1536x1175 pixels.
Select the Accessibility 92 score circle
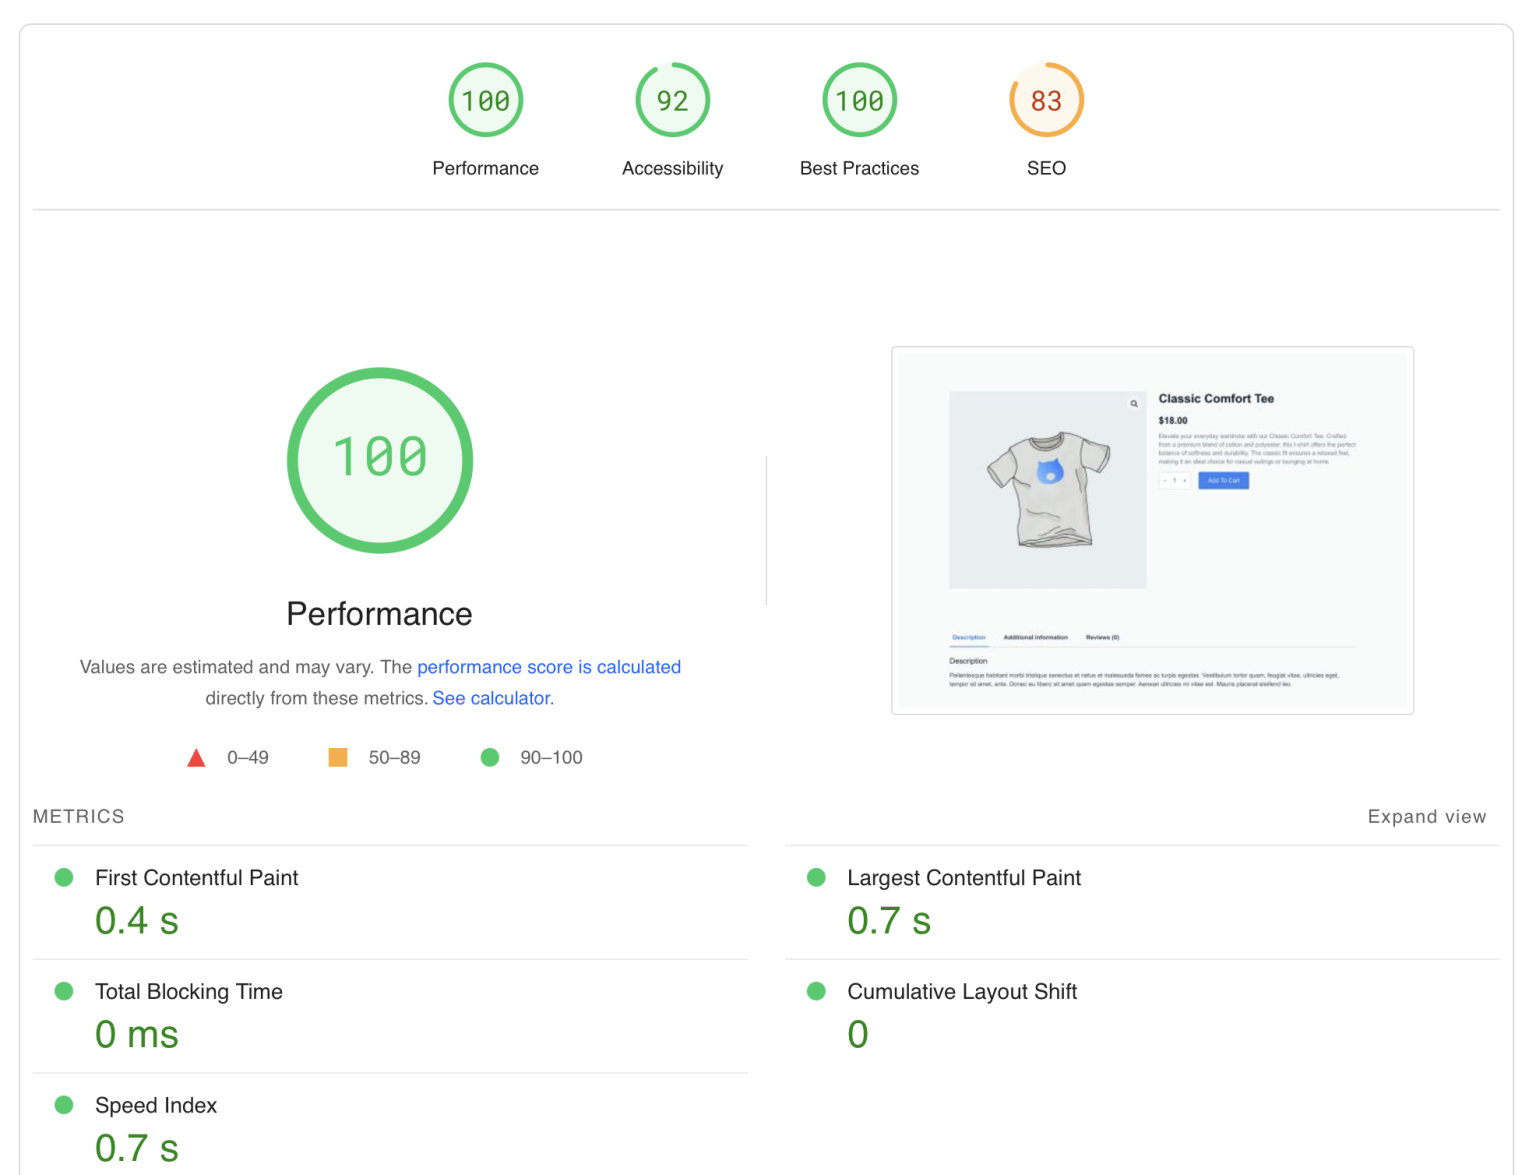click(x=672, y=100)
